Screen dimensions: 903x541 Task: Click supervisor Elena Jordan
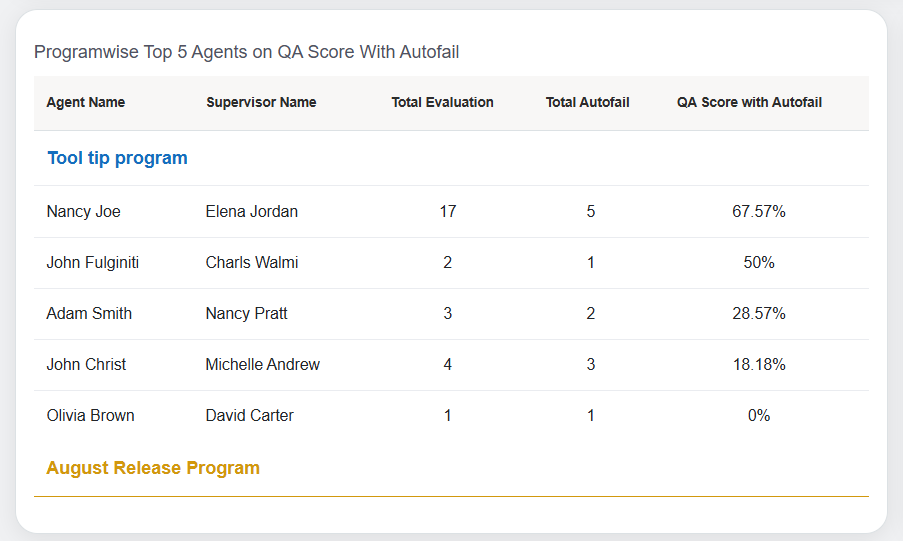[252, 212]
